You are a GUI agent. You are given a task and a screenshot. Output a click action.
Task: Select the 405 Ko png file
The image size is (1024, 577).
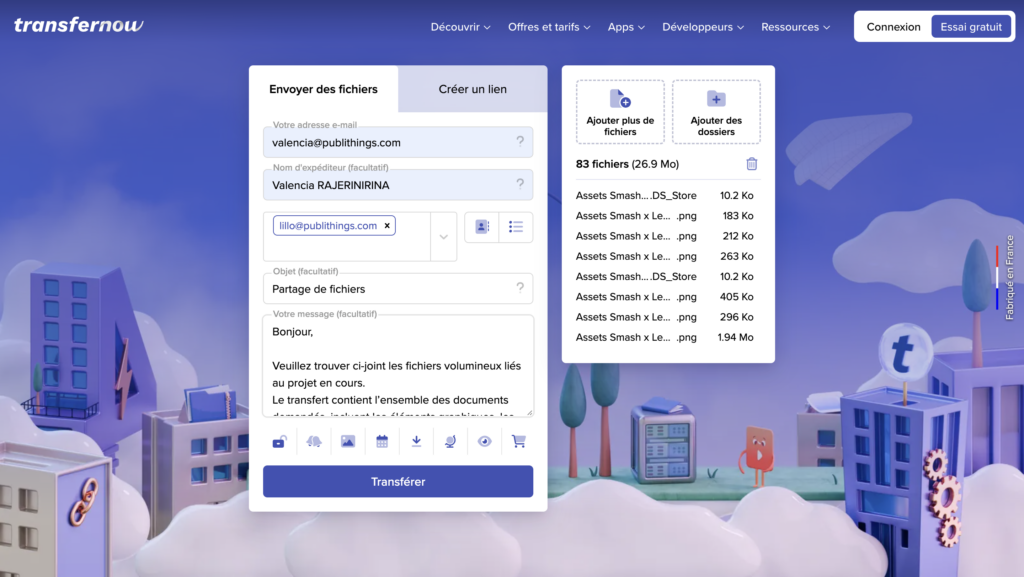click(x=665, y=296)
